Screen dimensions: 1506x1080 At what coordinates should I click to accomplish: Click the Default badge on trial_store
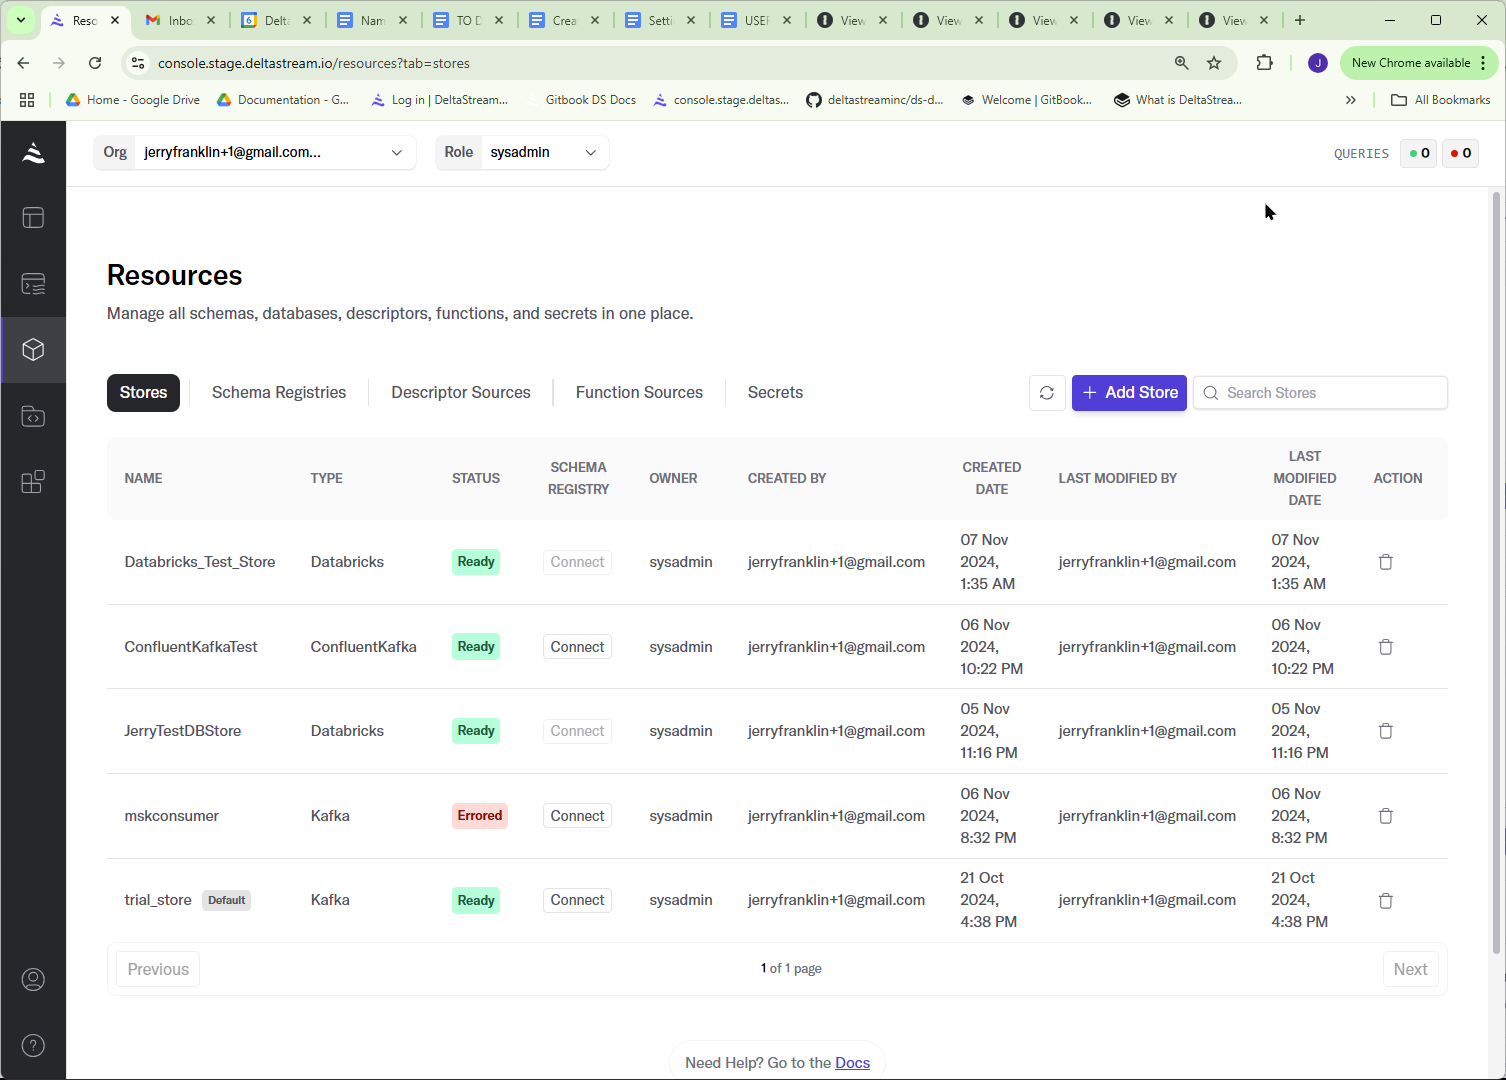pyautogui.click(x=227, y=900)
